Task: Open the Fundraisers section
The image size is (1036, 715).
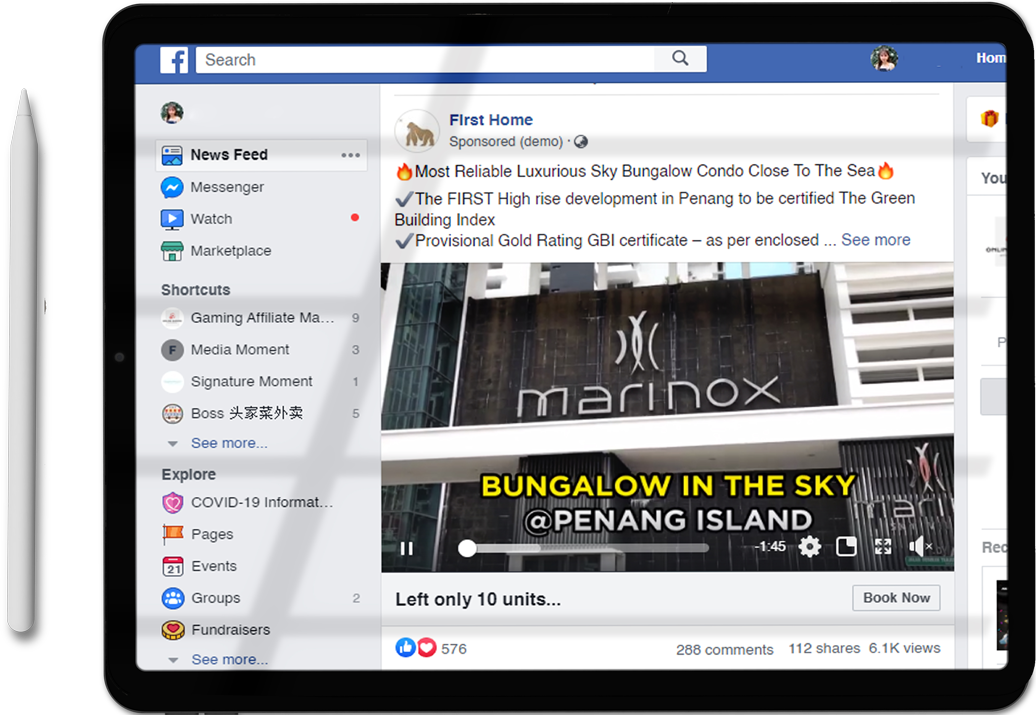Action: tap(230, 630)
